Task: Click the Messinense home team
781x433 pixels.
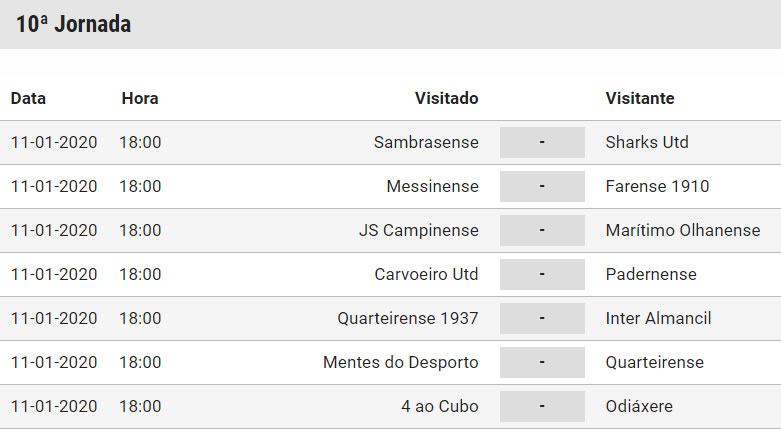Action: 432,186
